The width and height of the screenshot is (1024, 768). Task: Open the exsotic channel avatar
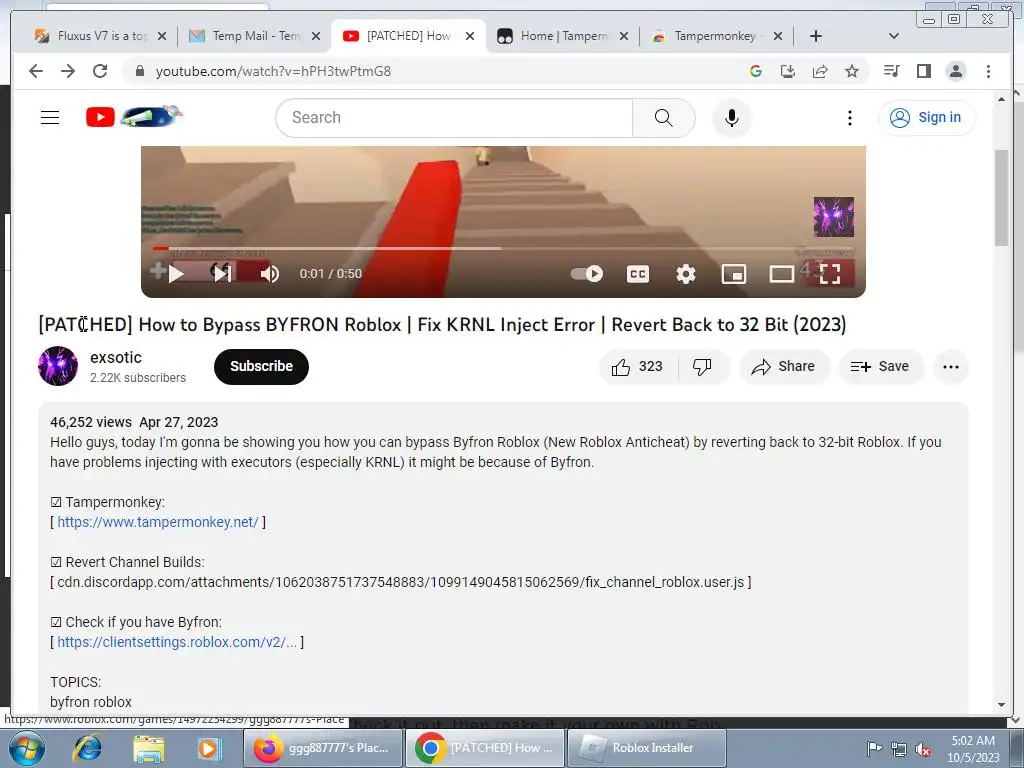tap(58, 366)
